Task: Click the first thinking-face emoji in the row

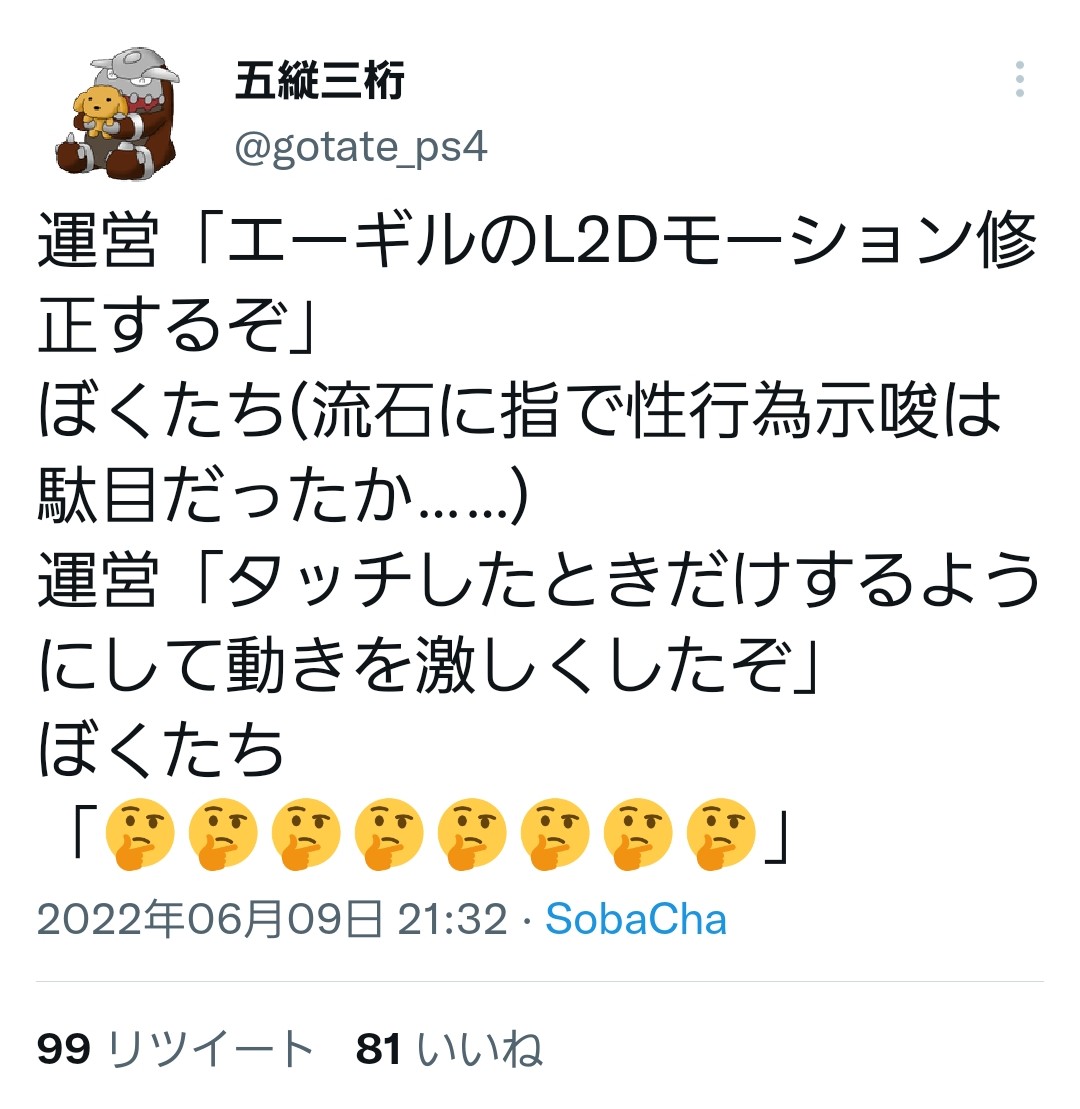Action: (x=139, y=833)
